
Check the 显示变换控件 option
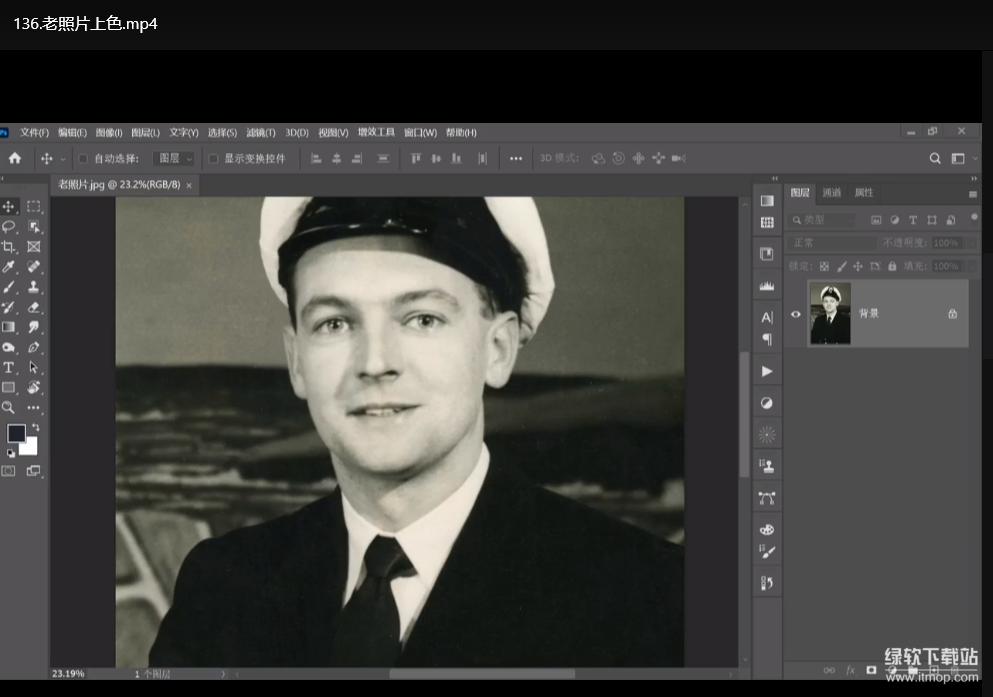[213, 158]
